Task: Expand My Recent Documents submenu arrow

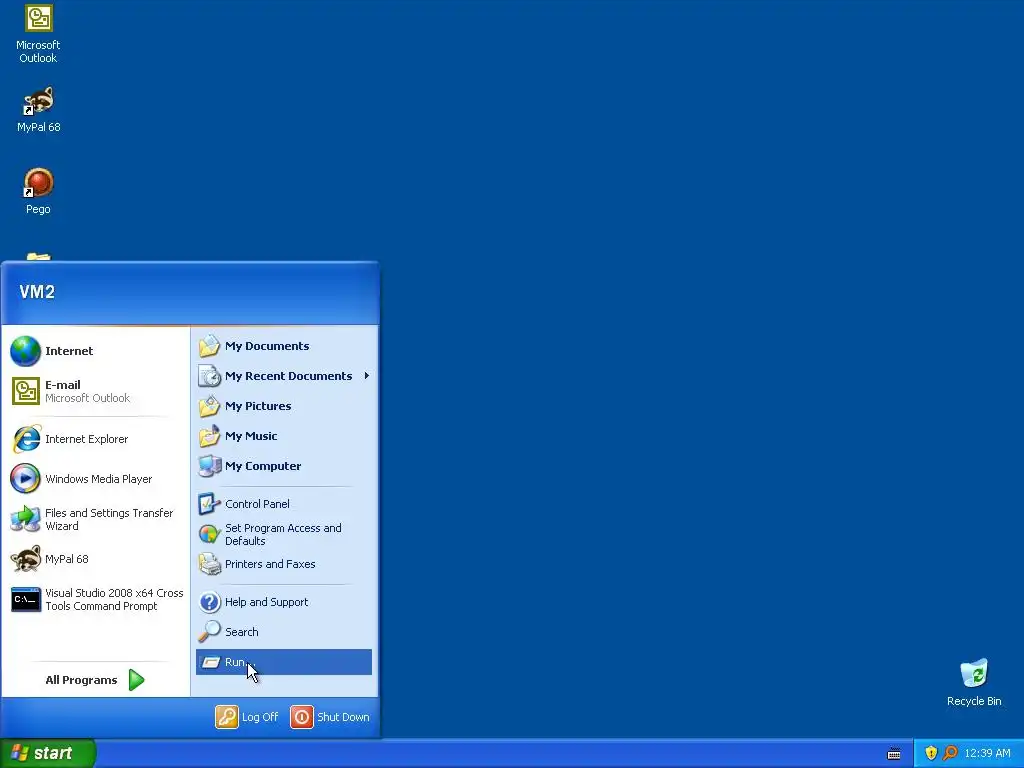Action: (x=366, y=376)
